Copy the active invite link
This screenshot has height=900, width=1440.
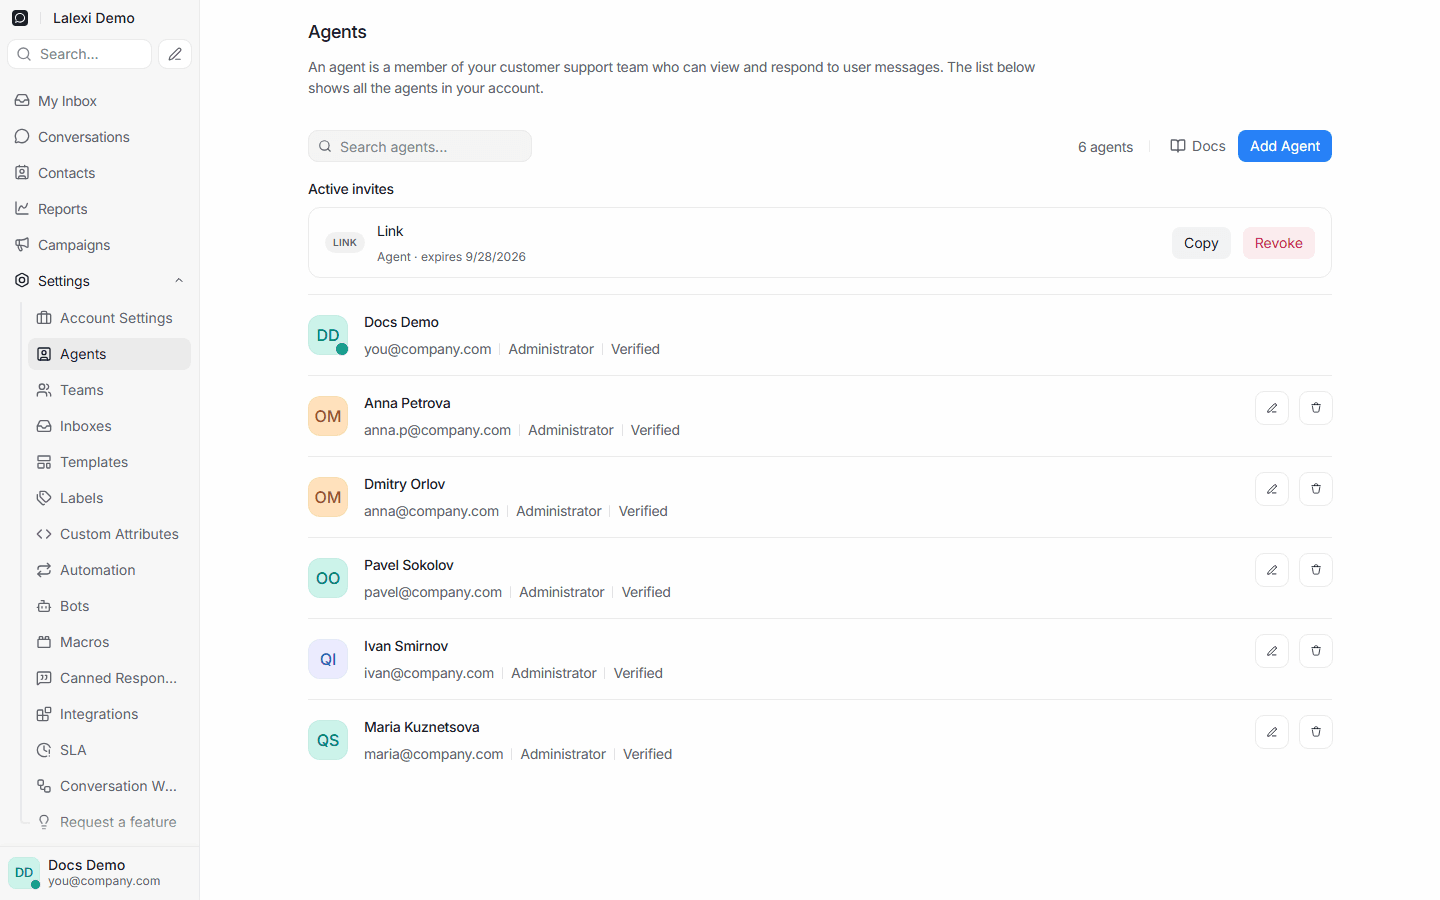[1201, 243]
